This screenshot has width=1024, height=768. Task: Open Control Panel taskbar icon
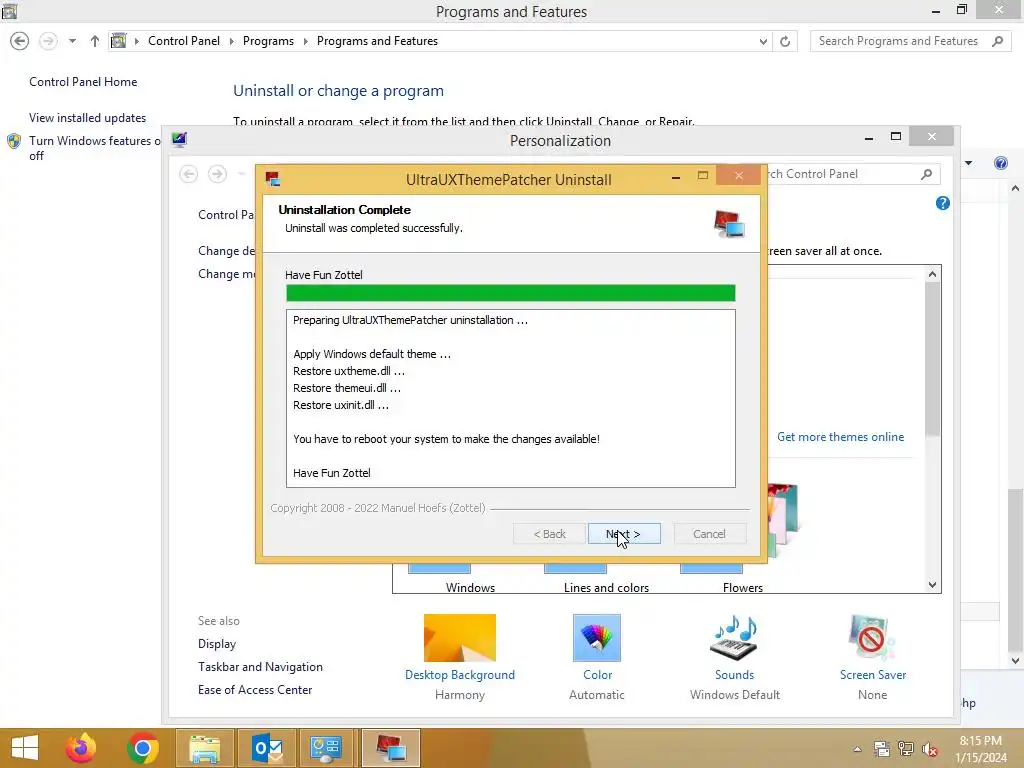pyautogui.click(x=325, y=748)
